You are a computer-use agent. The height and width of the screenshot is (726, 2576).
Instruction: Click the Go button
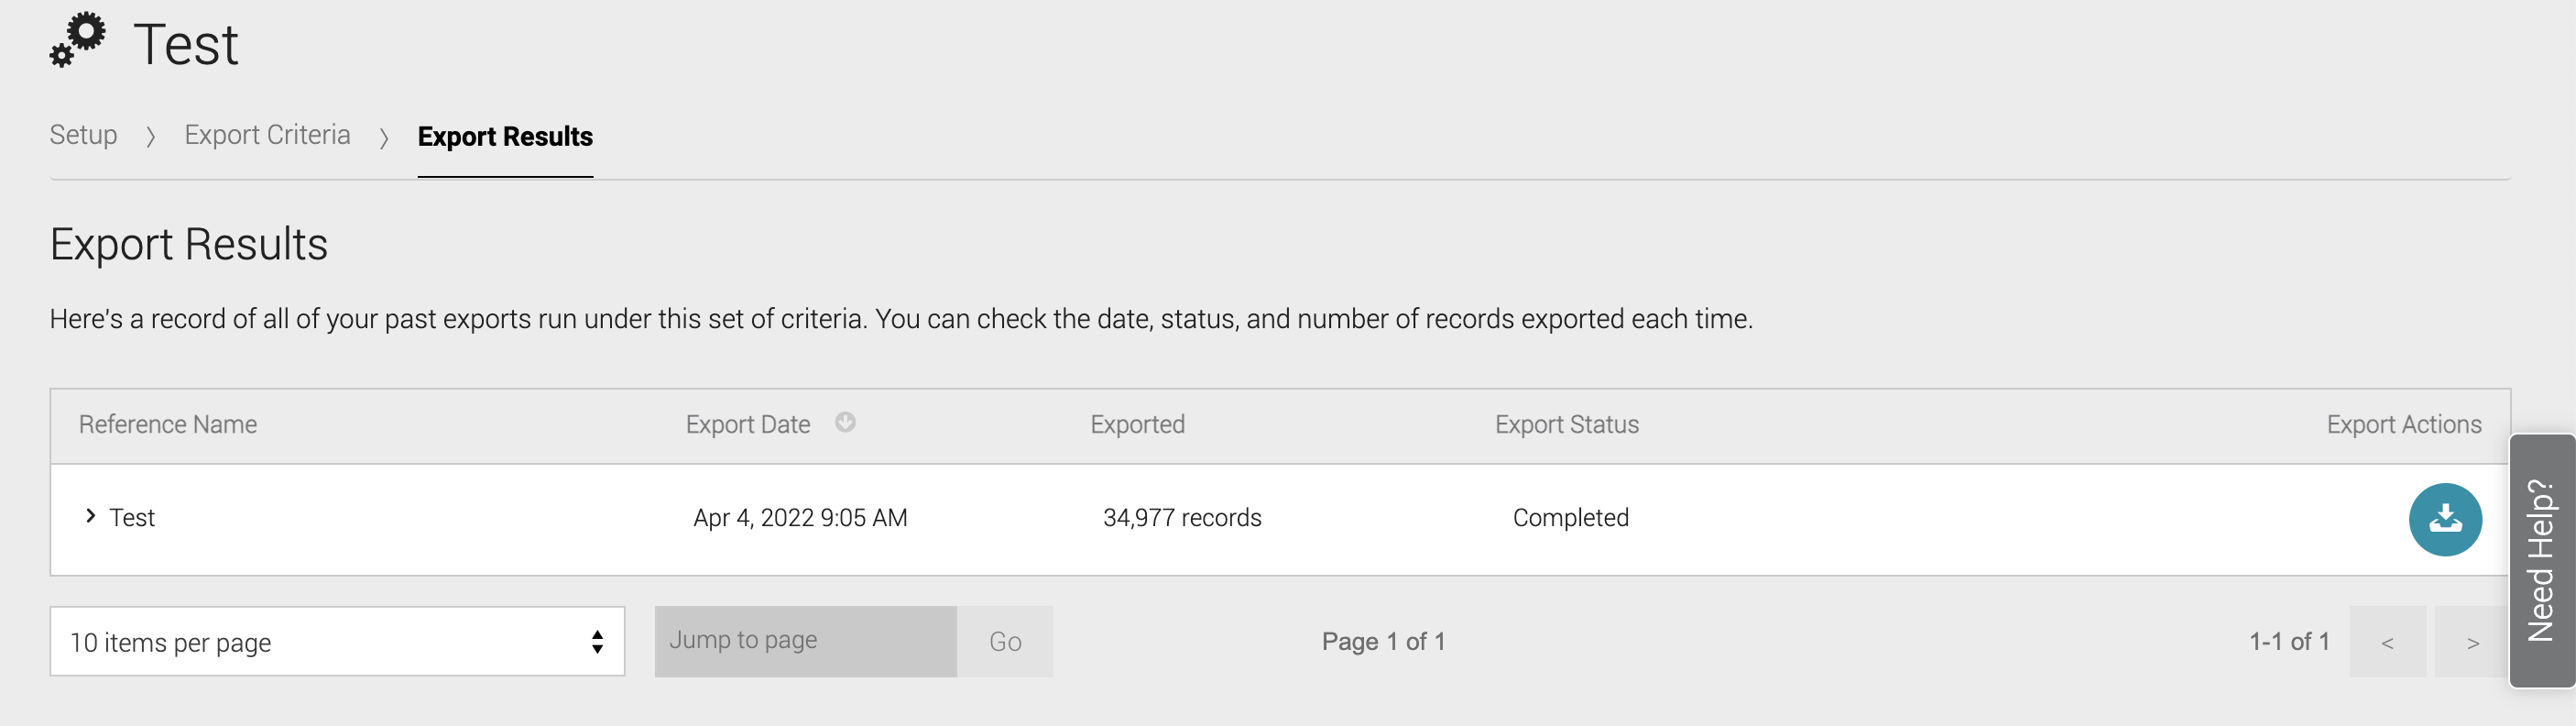(1005, 641)
